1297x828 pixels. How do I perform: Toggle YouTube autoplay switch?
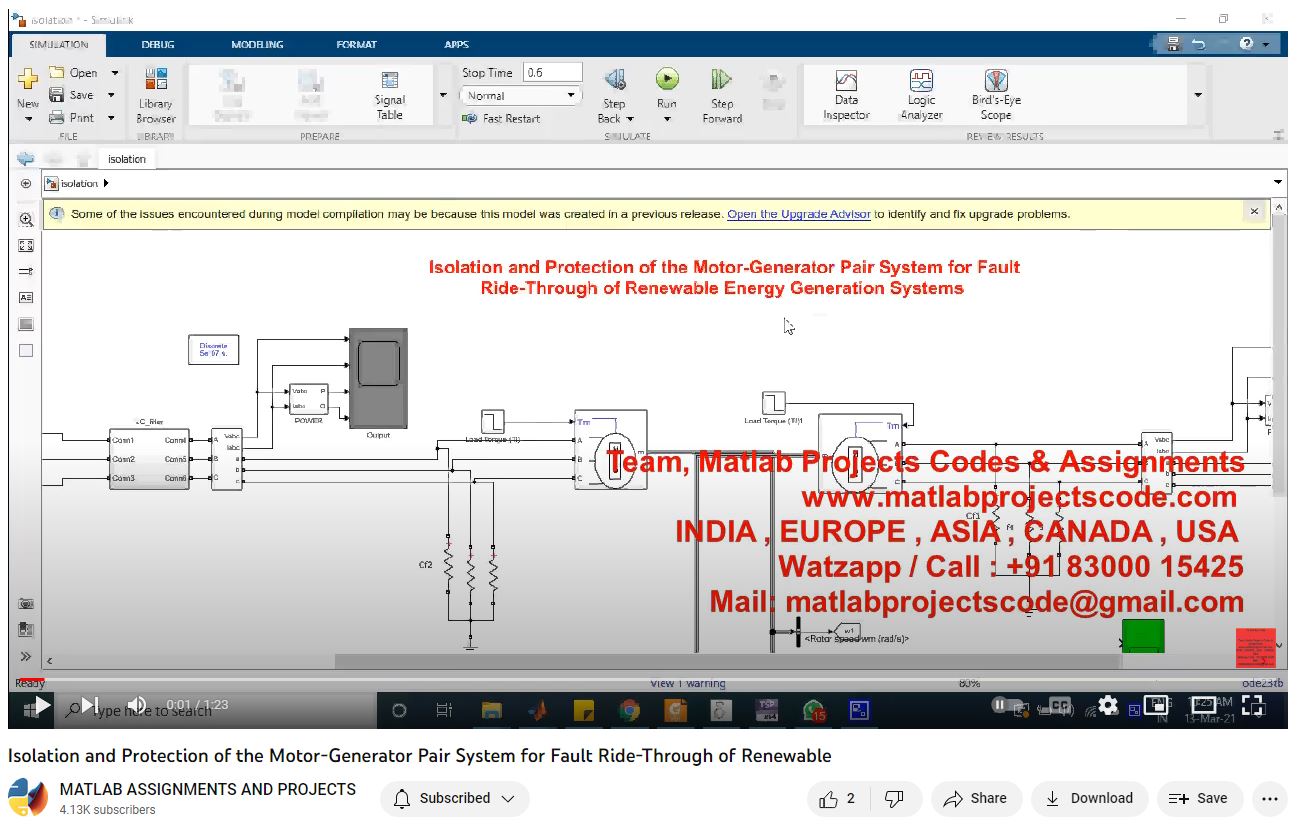tap(1009, 705)
